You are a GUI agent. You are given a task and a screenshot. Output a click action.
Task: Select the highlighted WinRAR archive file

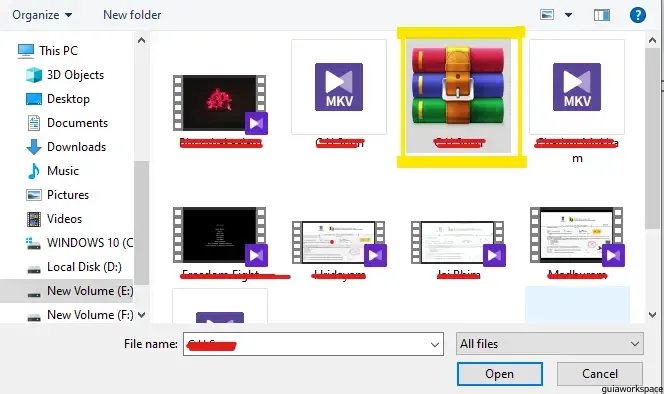point(458,96)
